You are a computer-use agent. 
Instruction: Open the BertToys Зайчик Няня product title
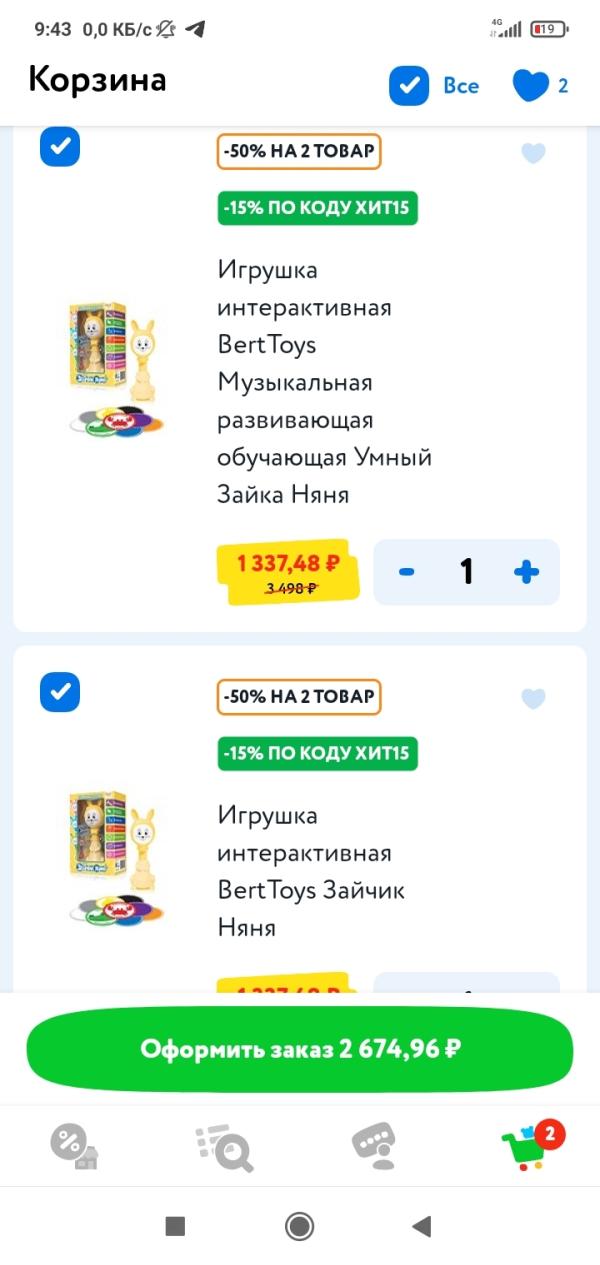pos(311,871)
